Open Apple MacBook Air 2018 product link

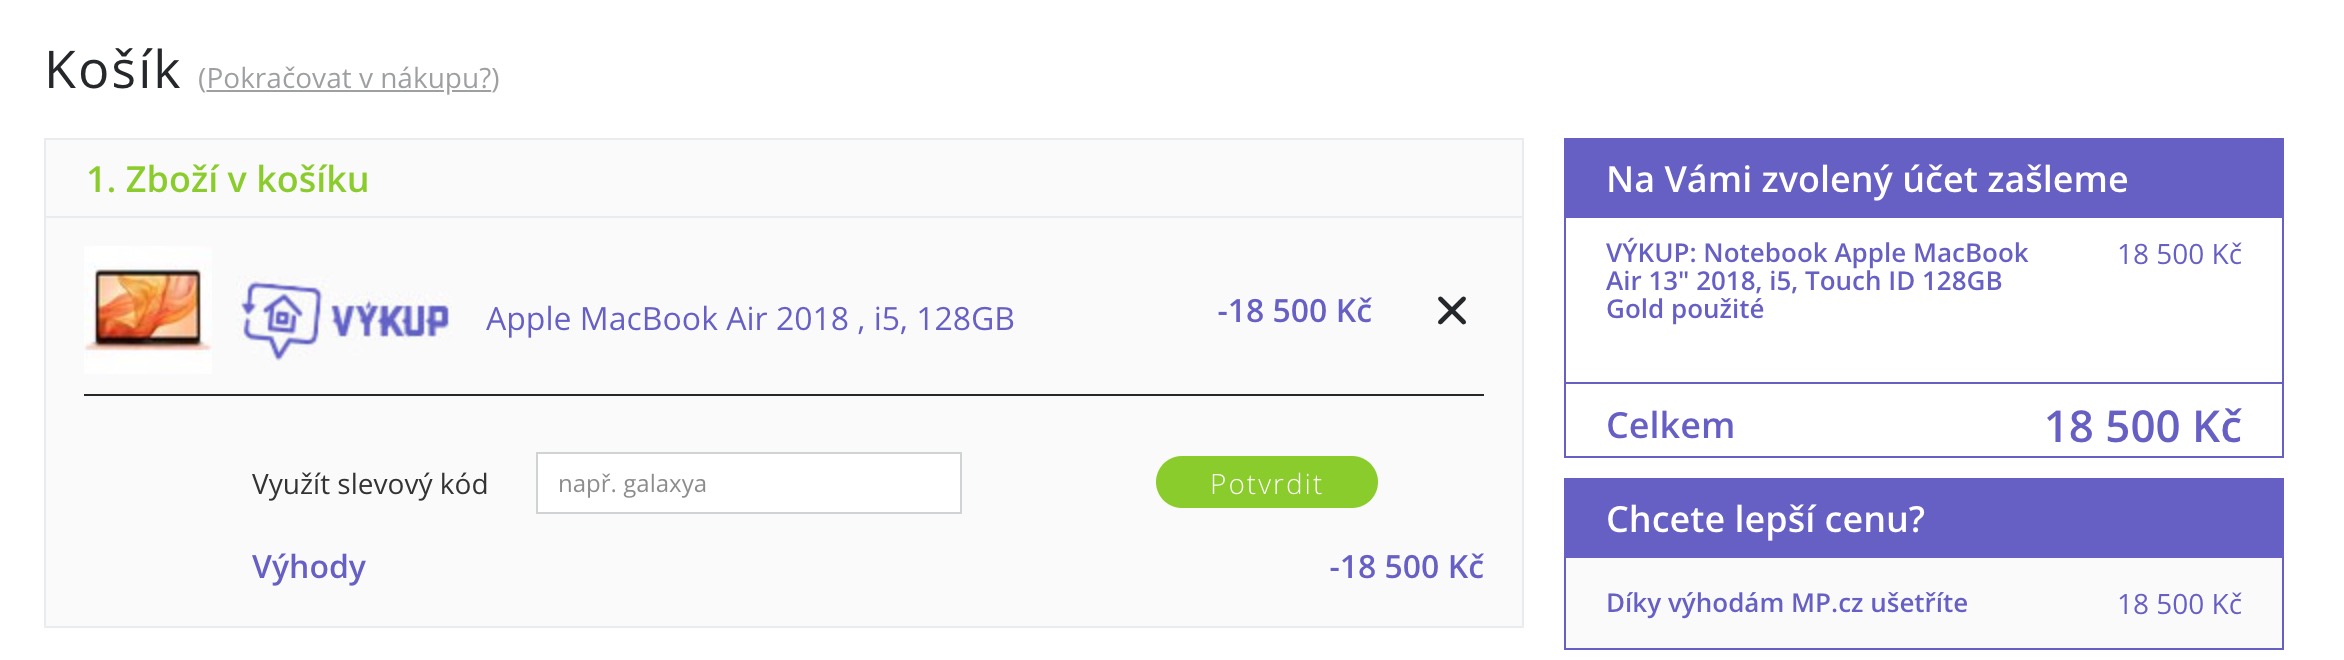pos(750,318)
